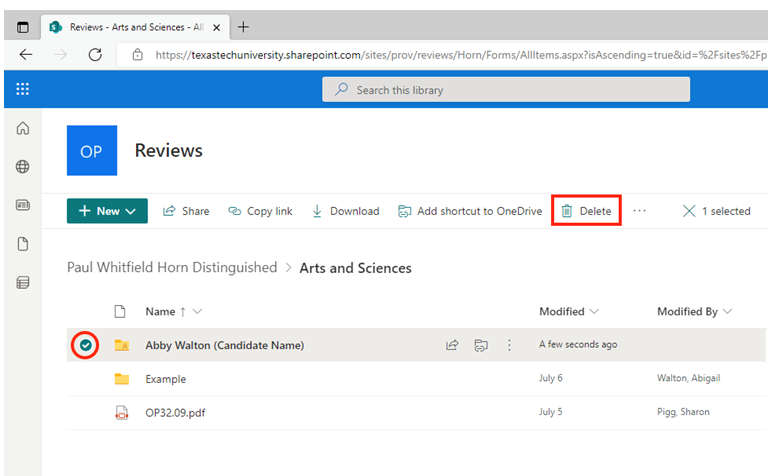The width and height of the screenshot is (776, 476).
Task: Open the news icon in sidebar
Action: (23, 205)
